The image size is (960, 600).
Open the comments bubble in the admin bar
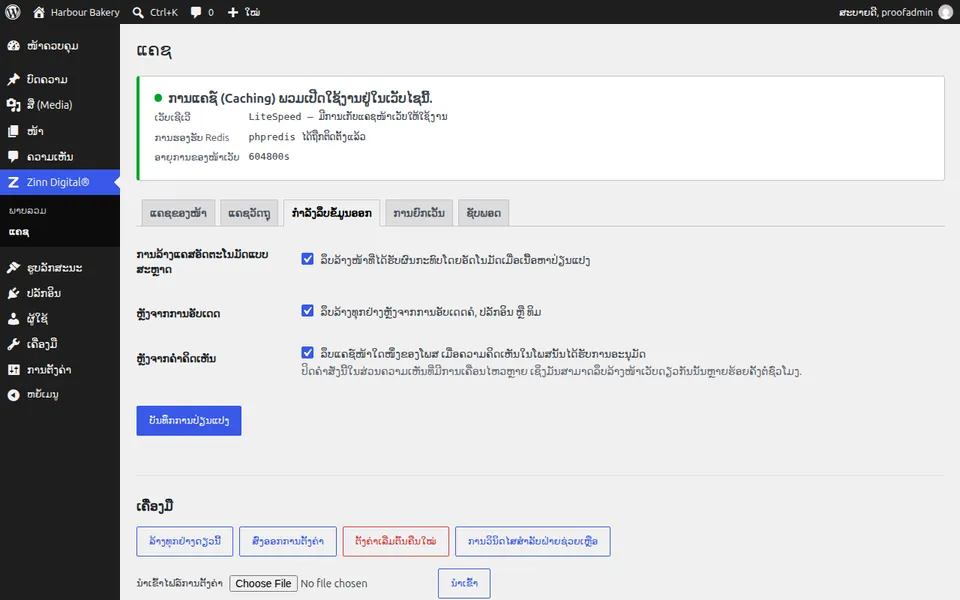click(x=196, y=12)
